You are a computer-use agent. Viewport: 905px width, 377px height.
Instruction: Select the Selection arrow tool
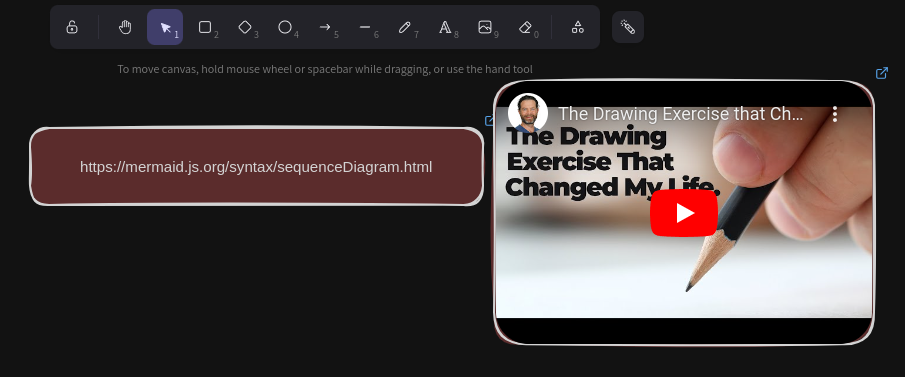click(x=165, y=27)
